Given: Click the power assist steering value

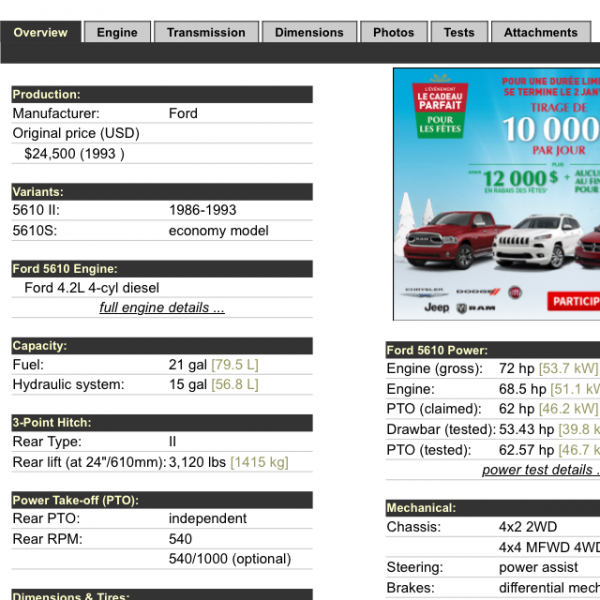Looking at the screenshot, I should 538,567.
